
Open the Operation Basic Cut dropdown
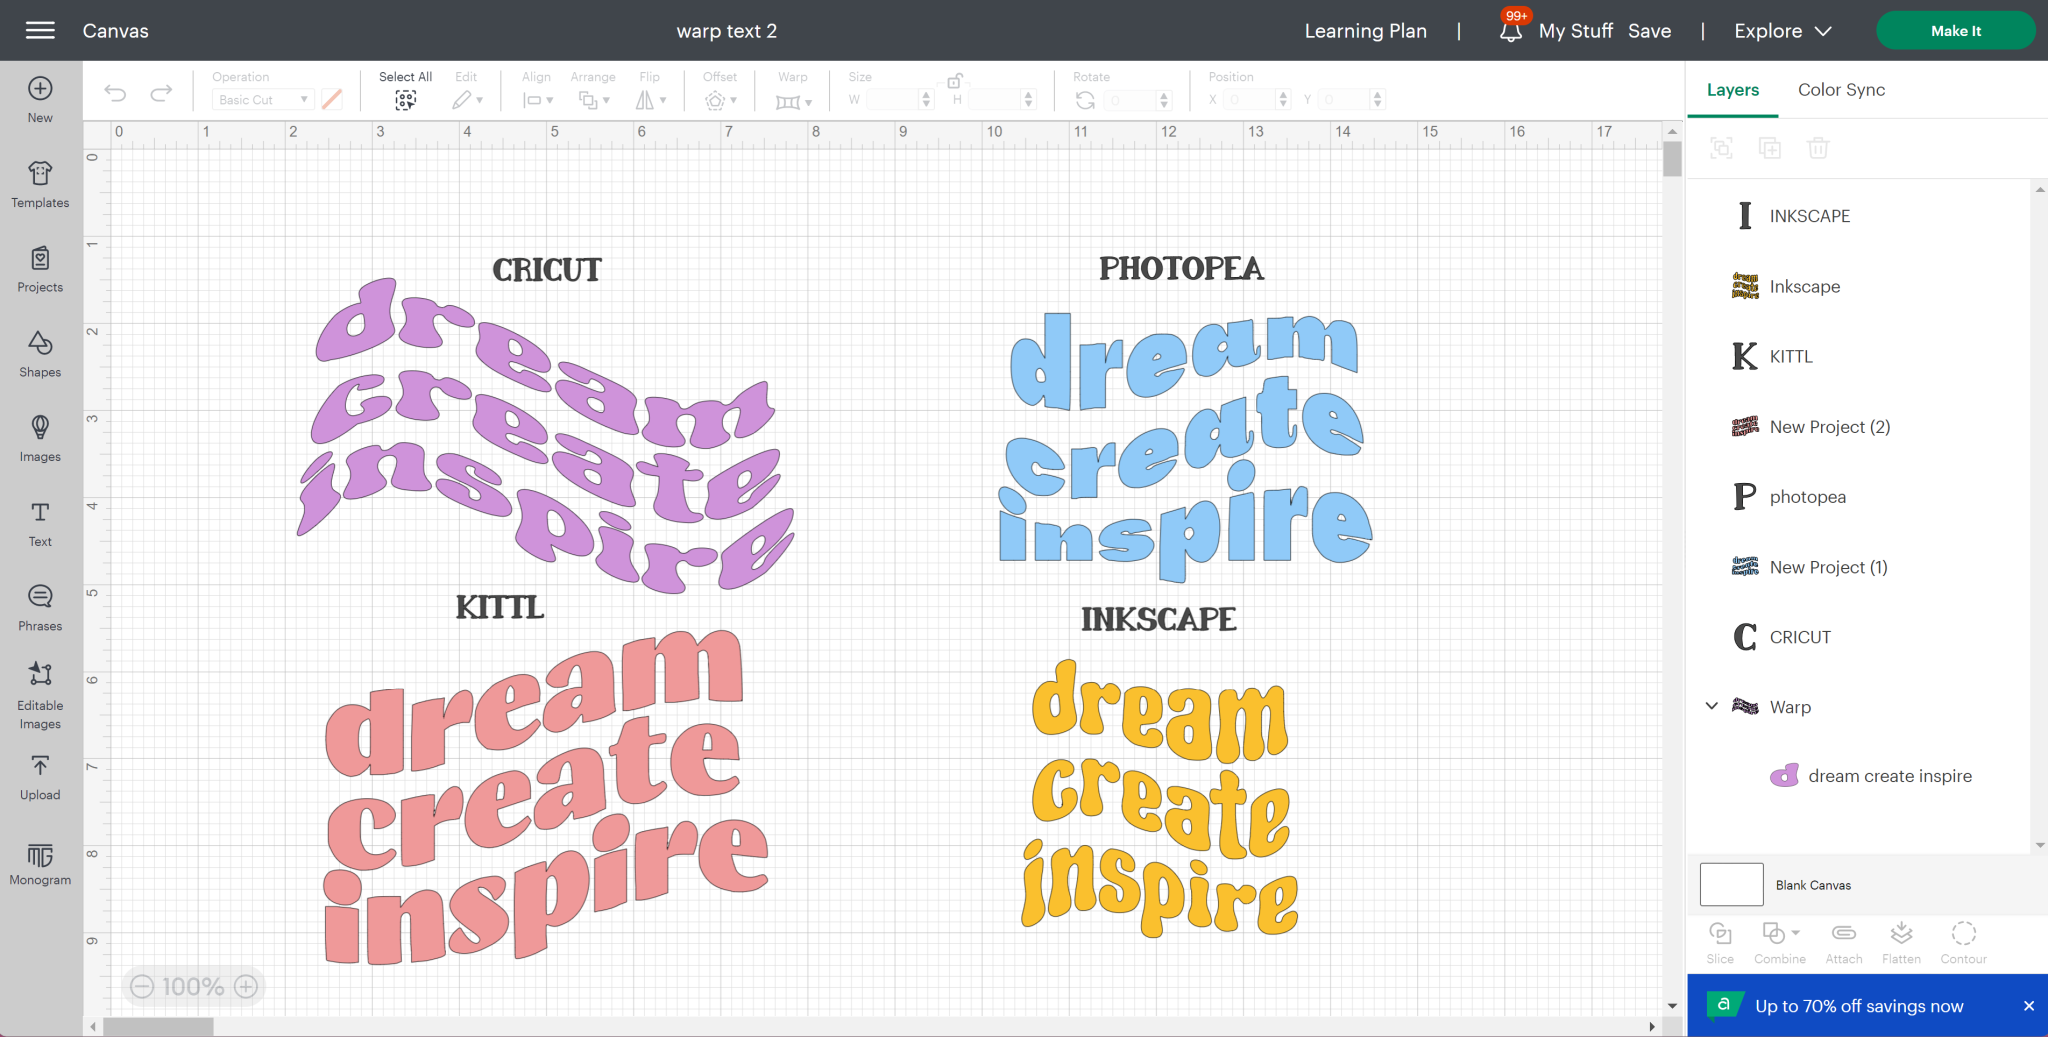[x=263, y=100]
